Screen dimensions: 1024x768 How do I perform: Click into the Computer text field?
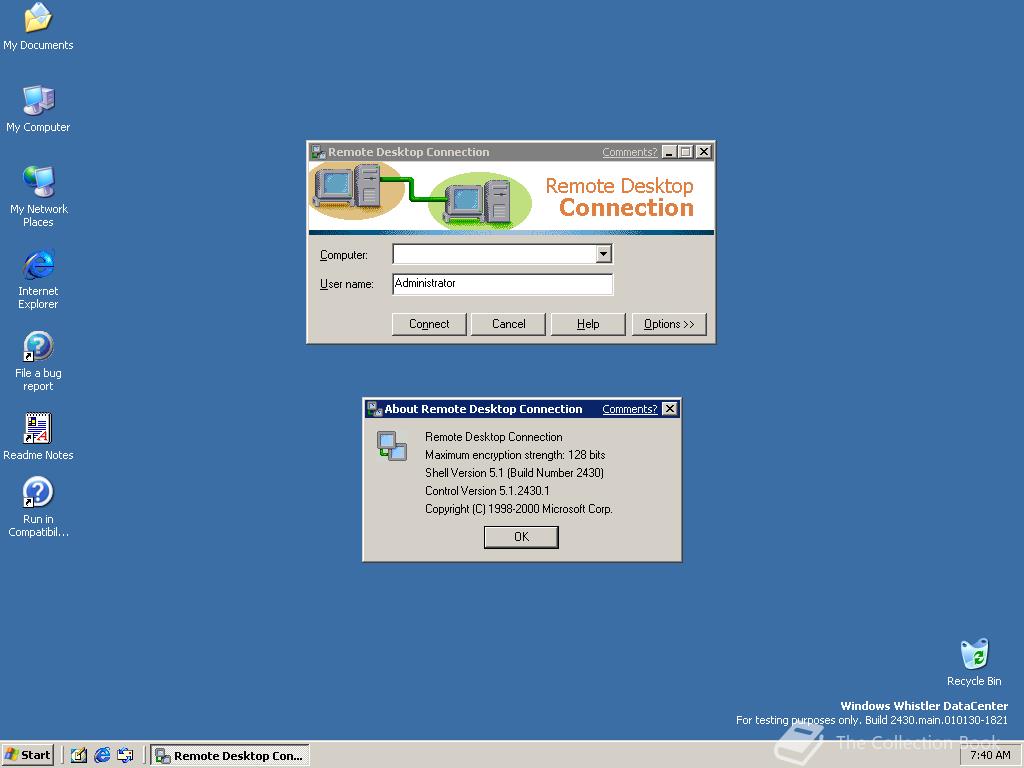[494, 253]
